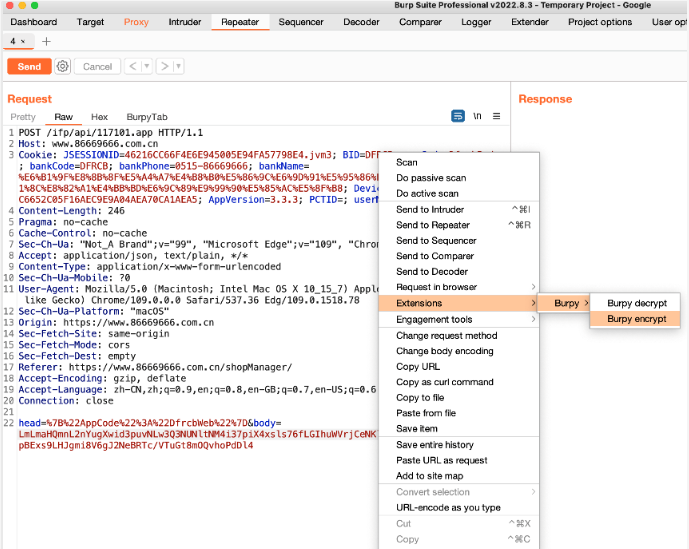
Task: Click the Response panel heading
Action: [545, 99]
